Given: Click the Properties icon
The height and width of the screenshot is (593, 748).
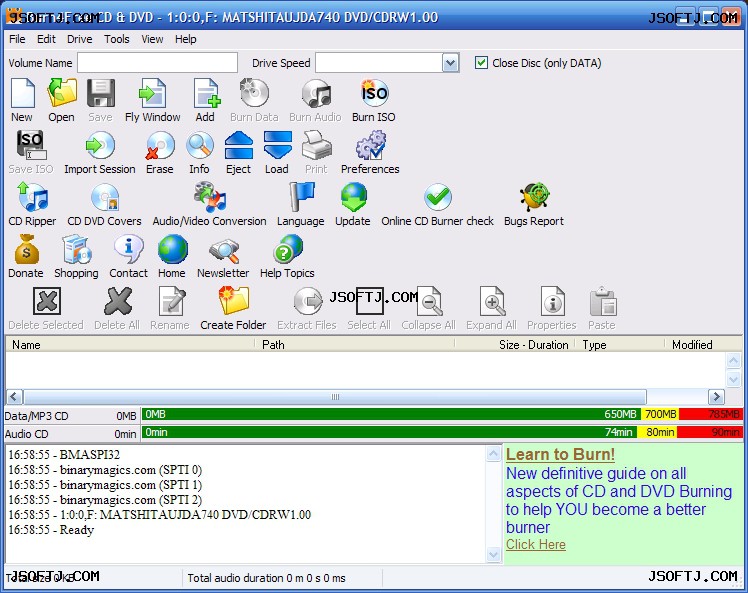Looking at the screenshot, I should (x=552, y=301).
